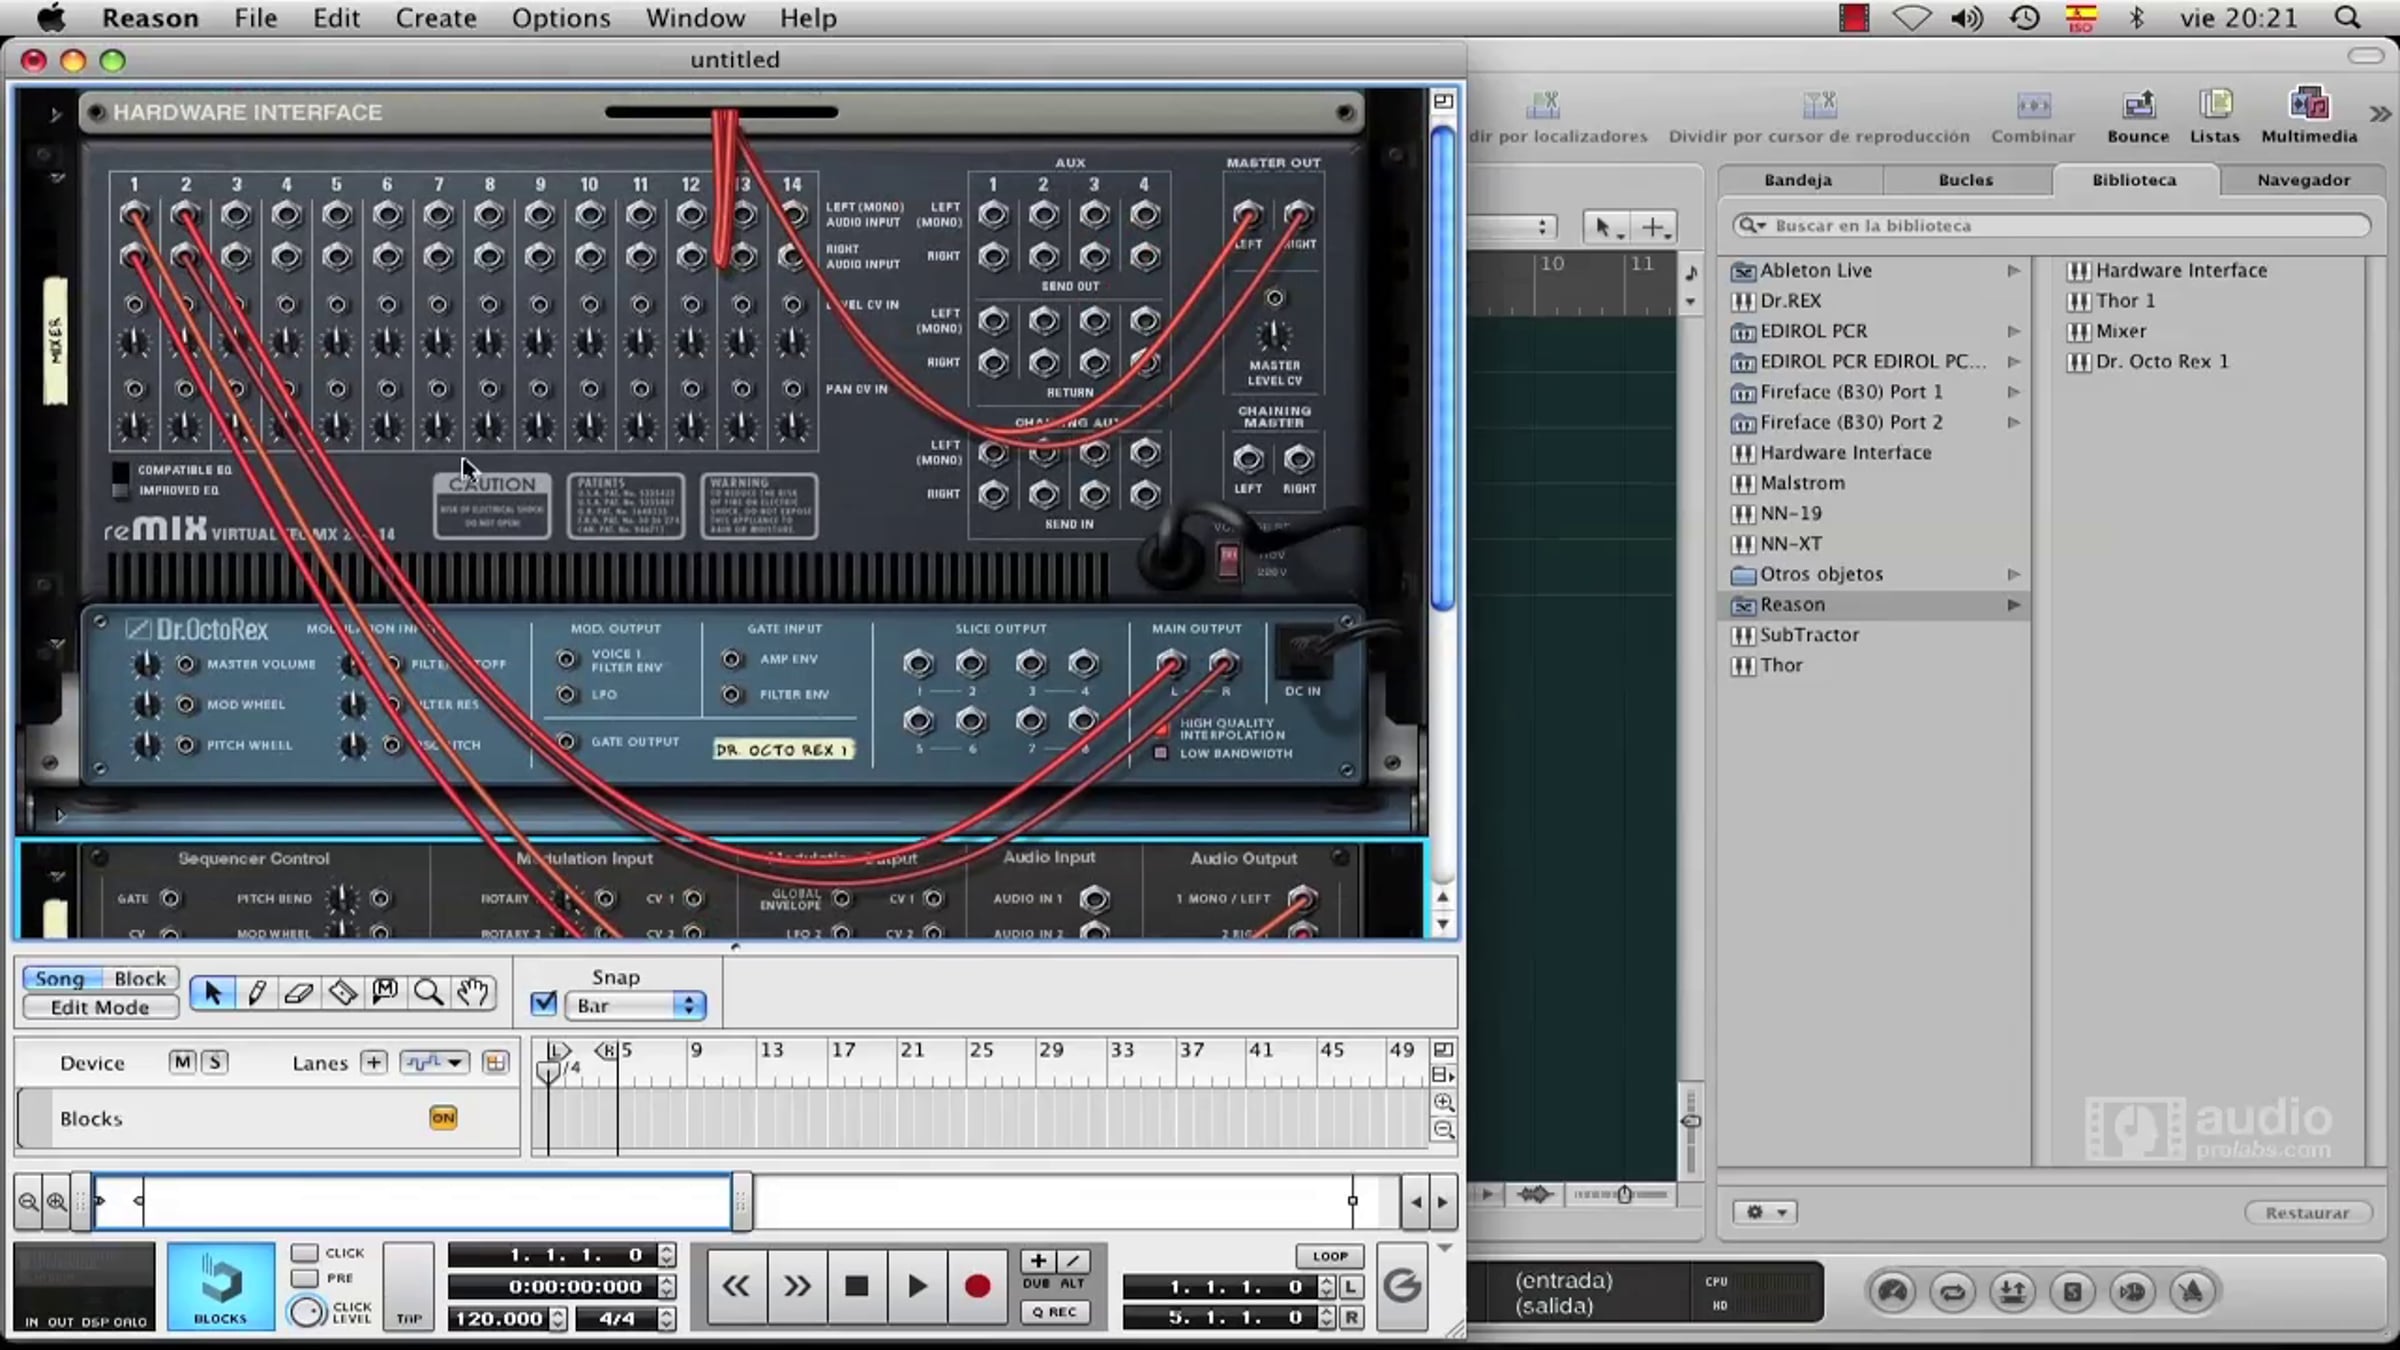Screen dimensions: 2400x1350
Task: Toggle the Blocks track ON button
Action: coord(443,1118)
